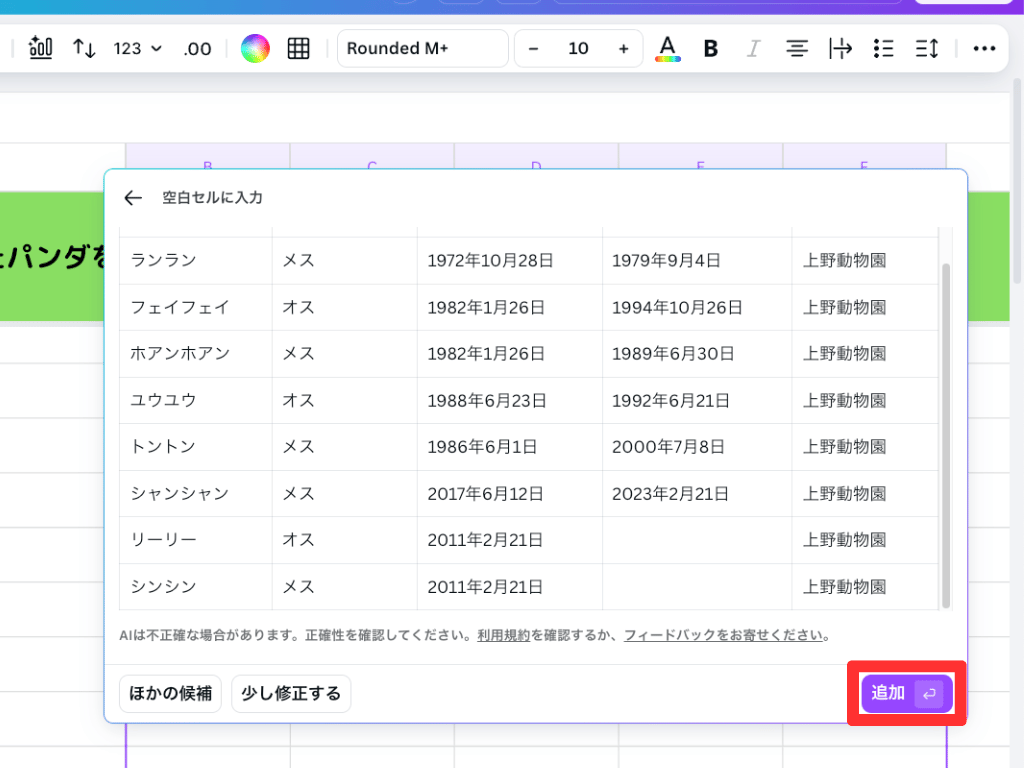The height and width of the screenshot is (768, 1024).
Task: Click the 2023年2月21日 date cell
Action: [697, 494]
